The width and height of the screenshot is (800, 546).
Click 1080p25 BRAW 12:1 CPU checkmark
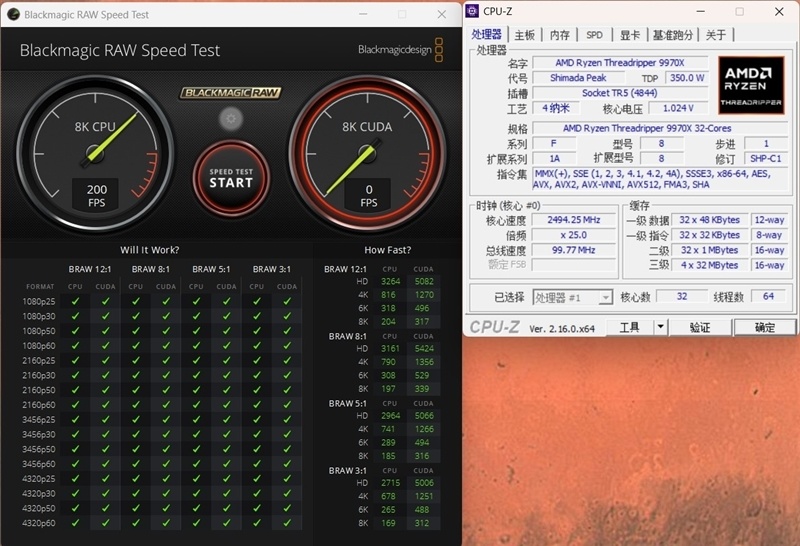[x=77, y=301]
